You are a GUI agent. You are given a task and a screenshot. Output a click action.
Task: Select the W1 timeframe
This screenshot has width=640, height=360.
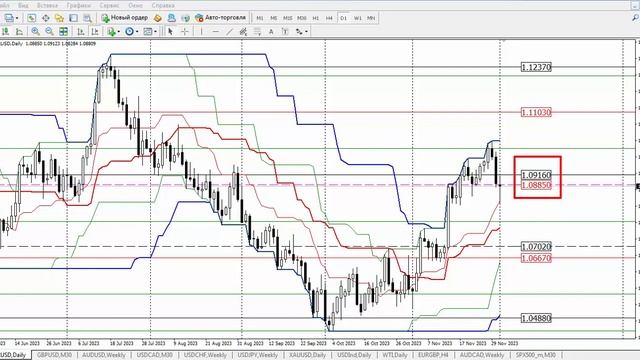358,18
